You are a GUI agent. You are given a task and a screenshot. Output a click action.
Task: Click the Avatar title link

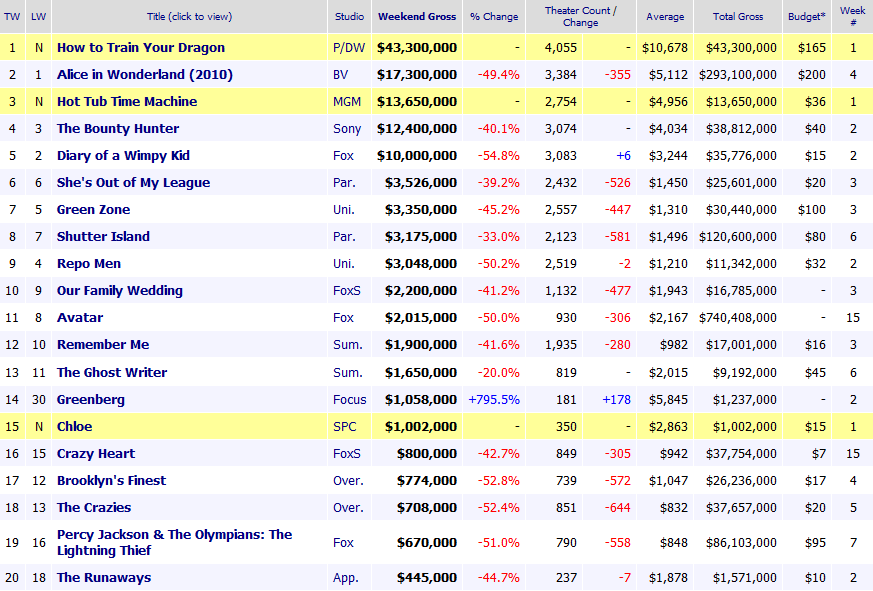point(80,317)
